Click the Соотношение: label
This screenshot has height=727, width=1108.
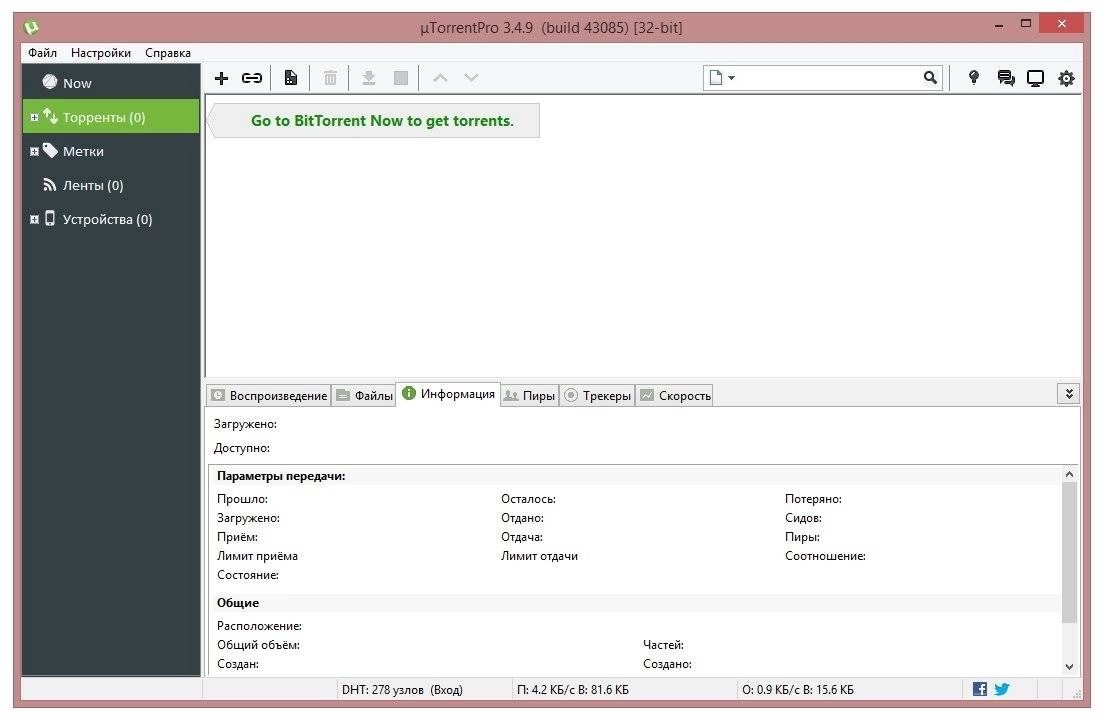coord(825,556)
